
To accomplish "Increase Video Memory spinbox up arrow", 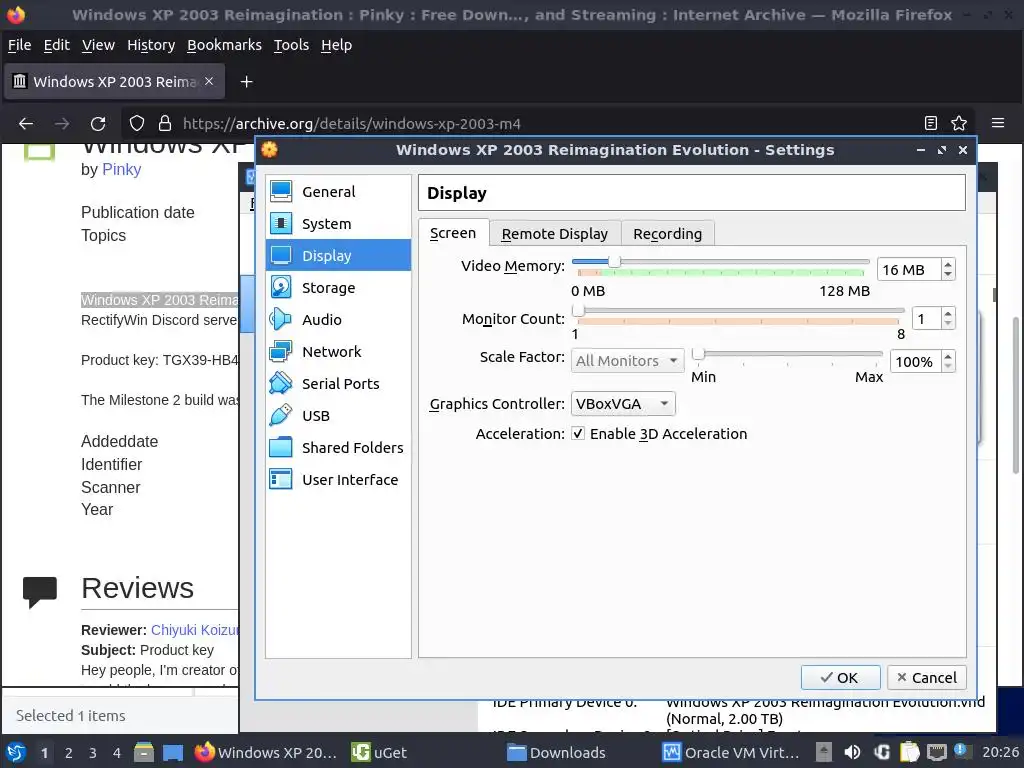I will click(x=948, y=264).
